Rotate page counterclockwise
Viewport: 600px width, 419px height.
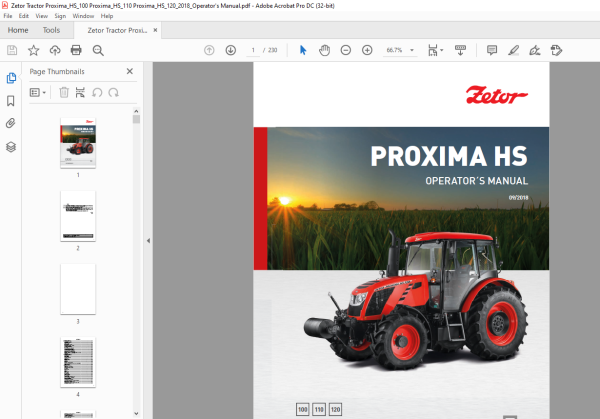tap(97, 92)
